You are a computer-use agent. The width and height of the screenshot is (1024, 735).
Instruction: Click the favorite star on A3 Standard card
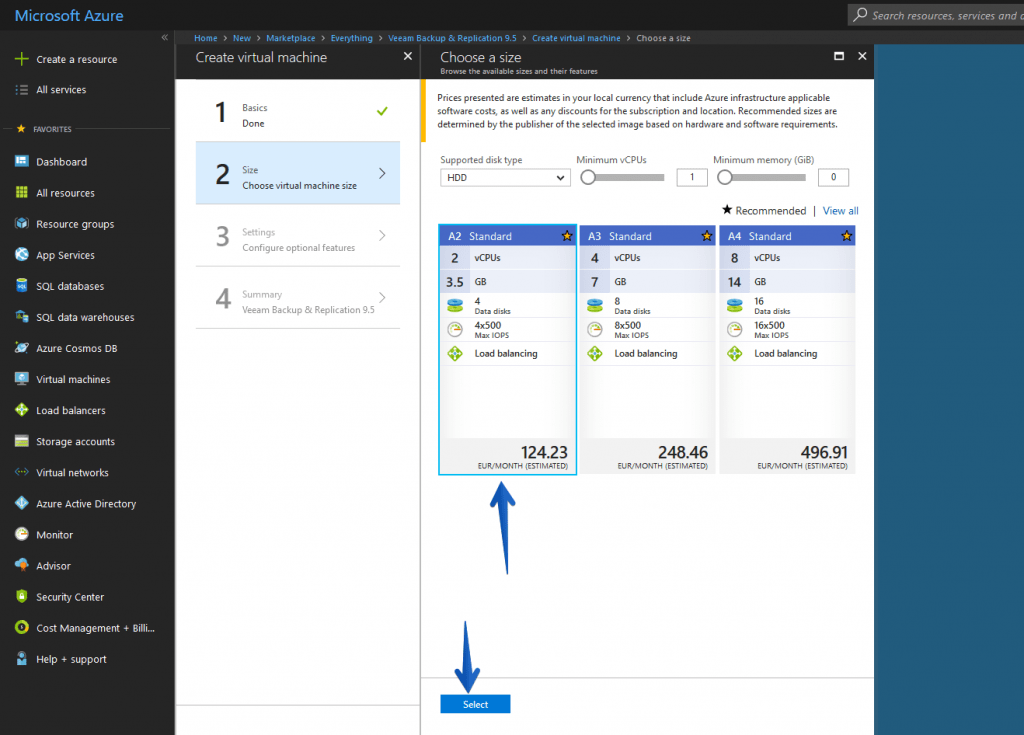(x=707, y=236)
